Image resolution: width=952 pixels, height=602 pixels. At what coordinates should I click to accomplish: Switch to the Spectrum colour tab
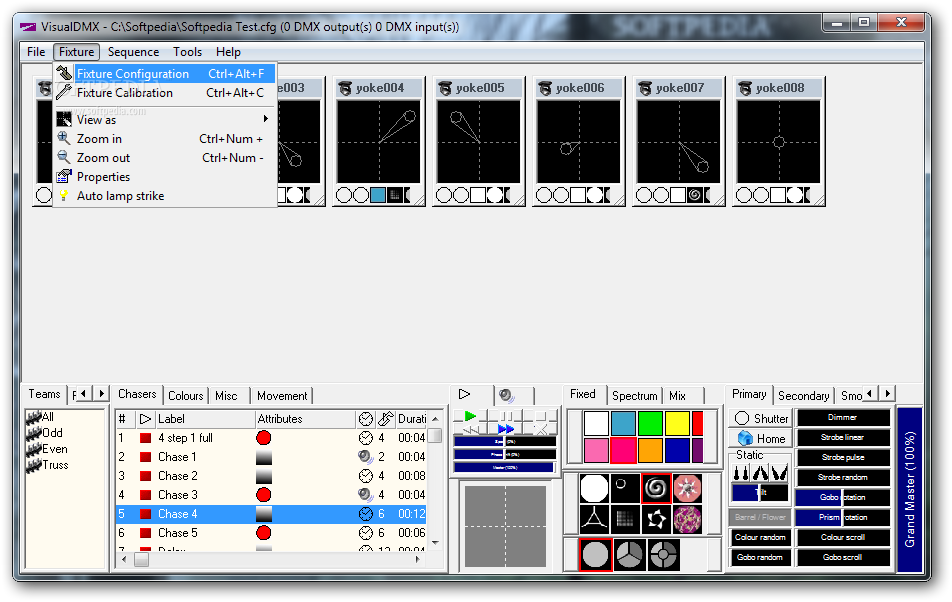(x=634, y=396)
